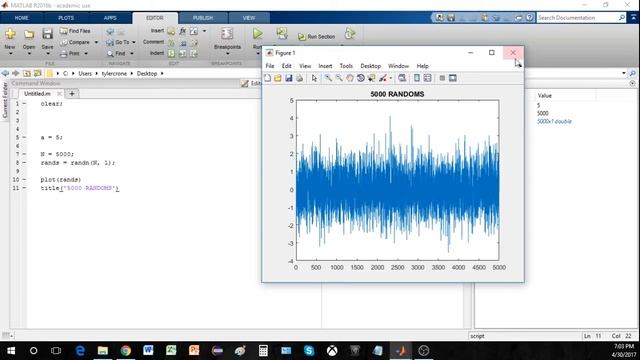Click Save Figure icon in Figure toolbar

(289, 78)
